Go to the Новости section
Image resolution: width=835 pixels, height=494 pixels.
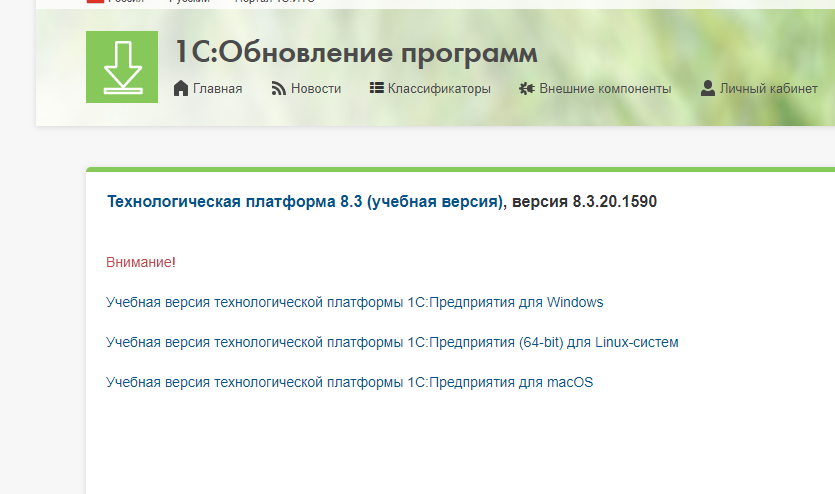click(316, 88)
